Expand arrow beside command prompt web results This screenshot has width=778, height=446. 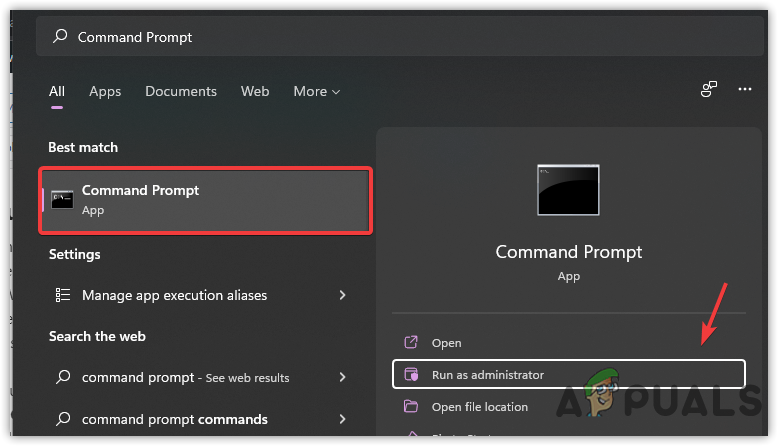(343, 377)
